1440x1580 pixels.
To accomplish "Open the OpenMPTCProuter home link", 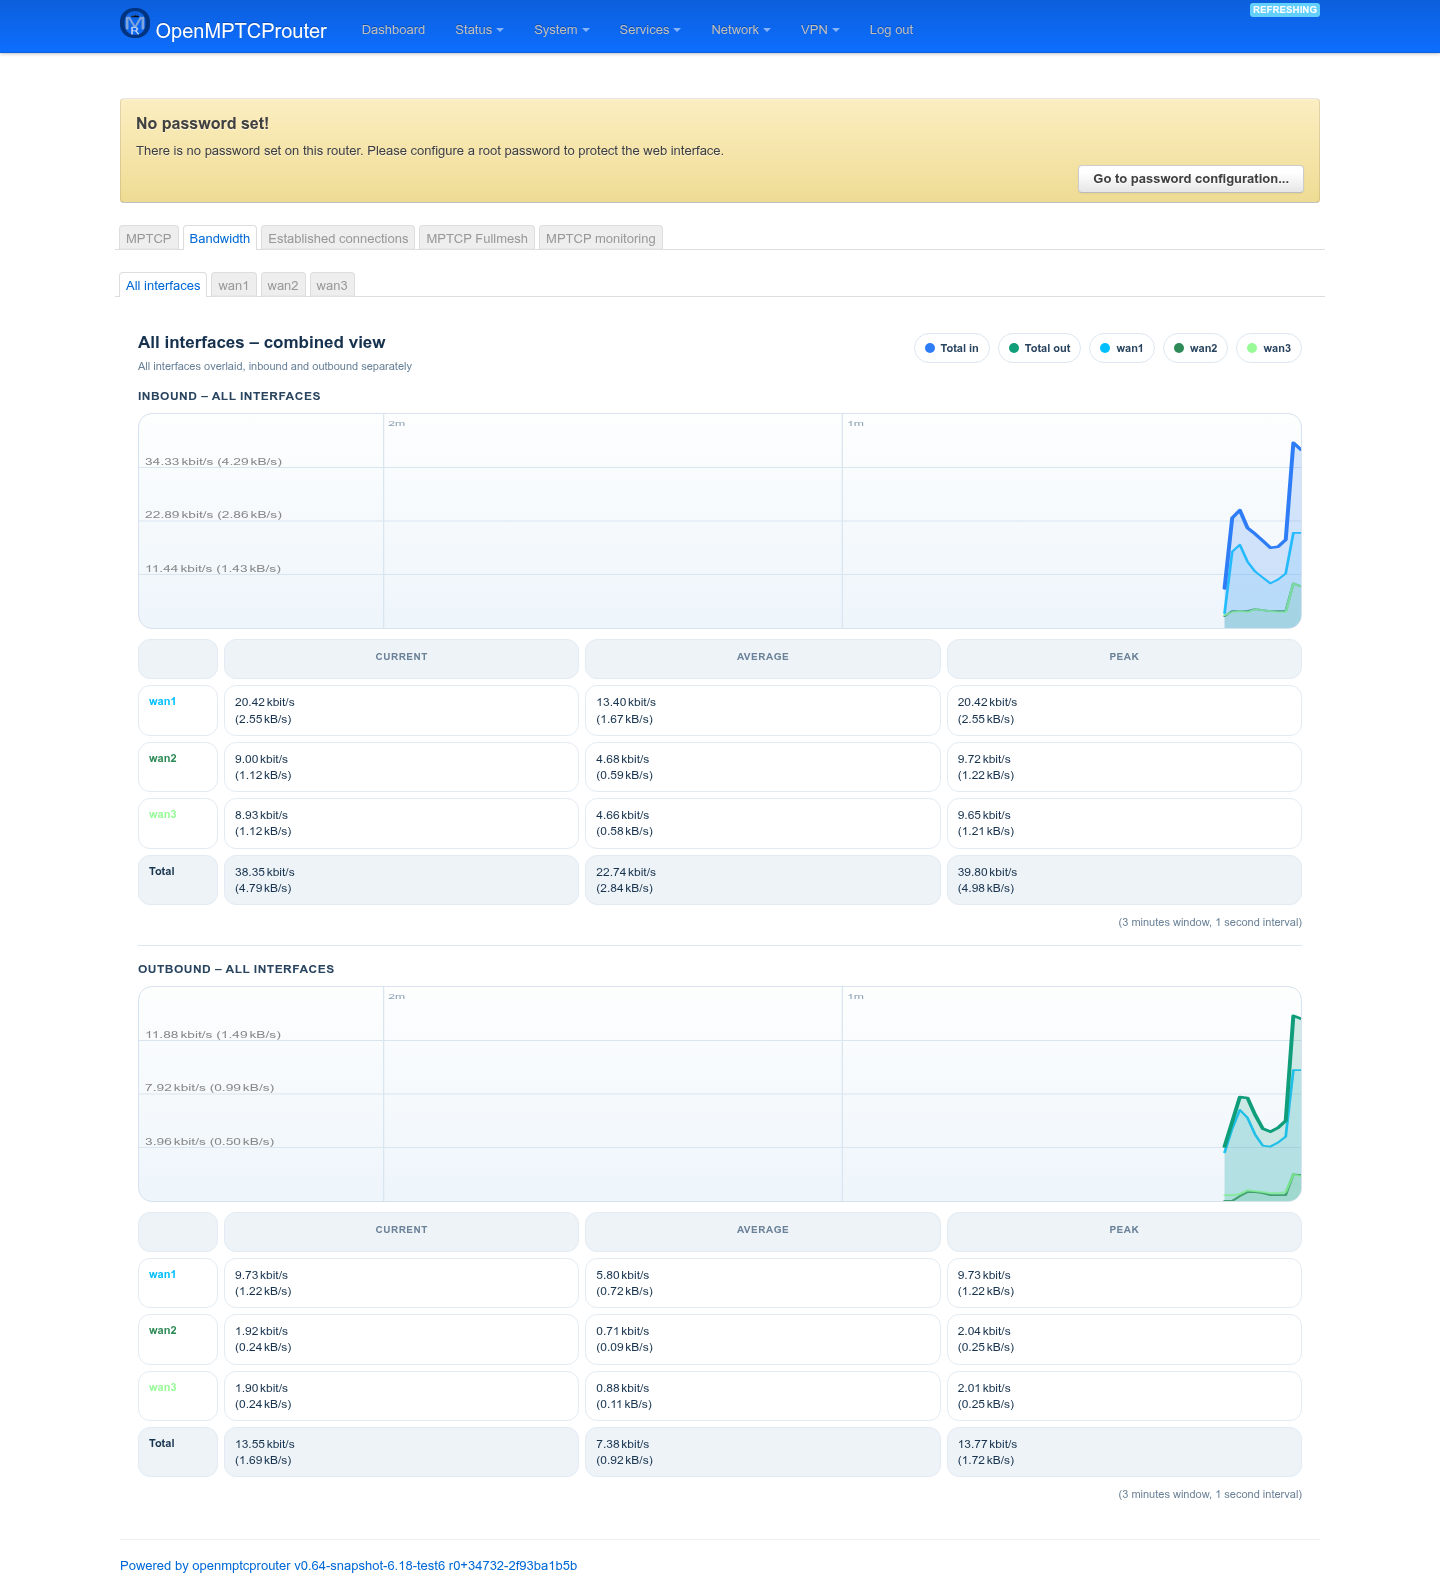I will click(x=241, y=31).
